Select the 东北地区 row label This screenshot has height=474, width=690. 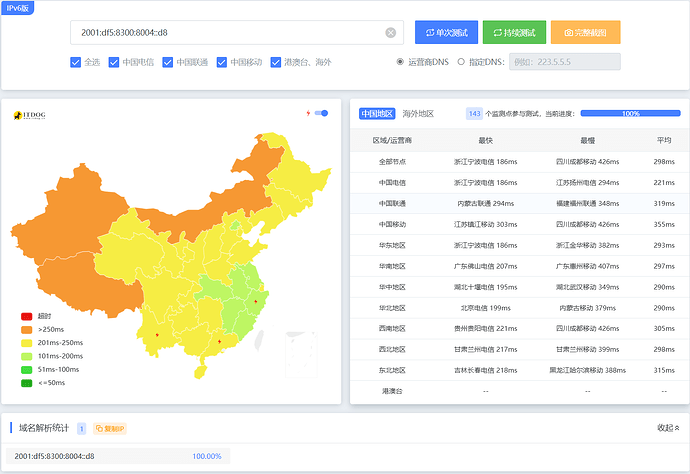pos(392,370)
